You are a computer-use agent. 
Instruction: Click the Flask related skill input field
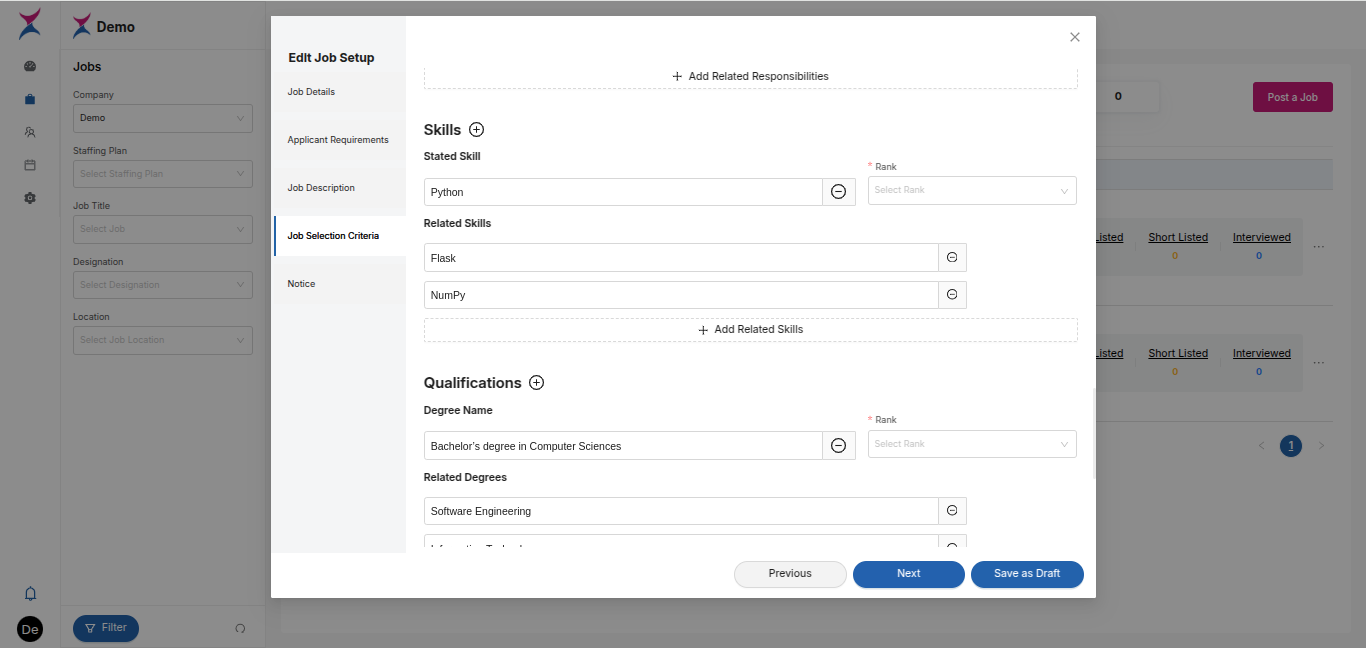pos(680,258)
